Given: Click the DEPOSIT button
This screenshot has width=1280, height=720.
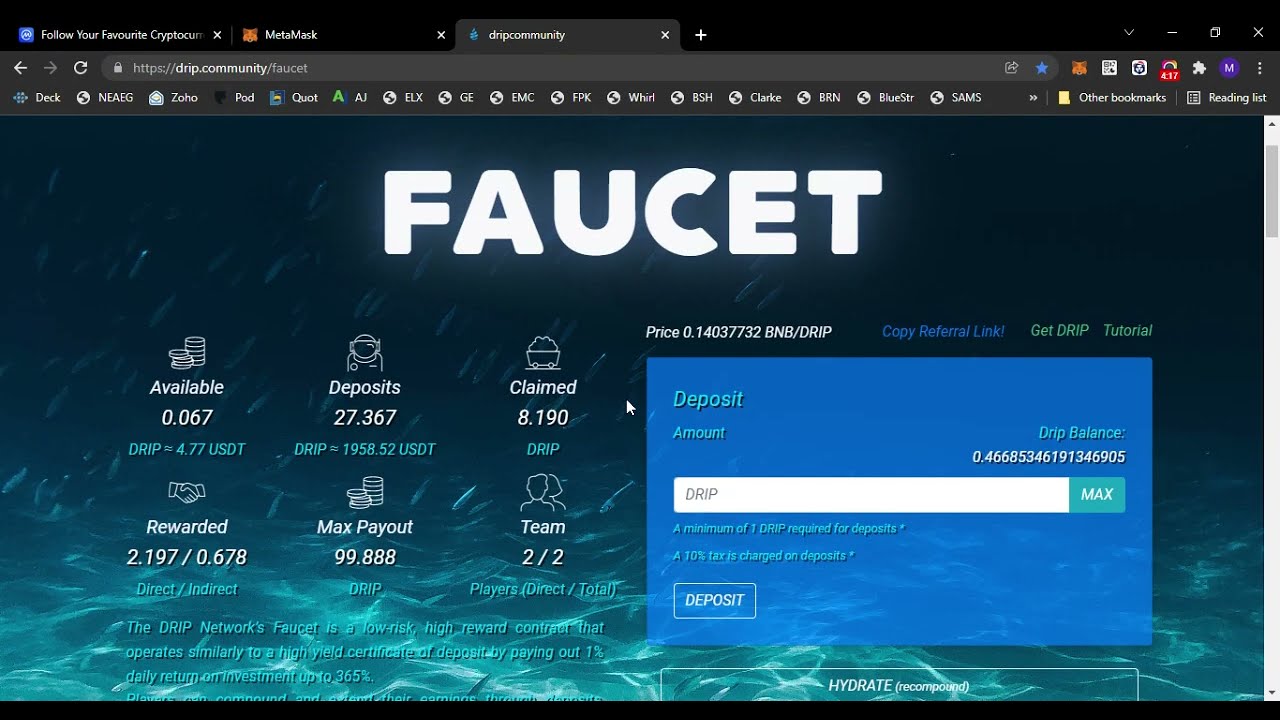Looking at the screenshot, I should (715, 601).
